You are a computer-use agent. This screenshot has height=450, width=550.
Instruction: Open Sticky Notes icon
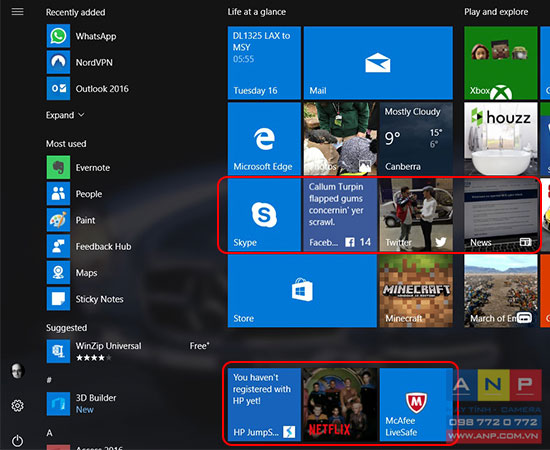point(58,299)
